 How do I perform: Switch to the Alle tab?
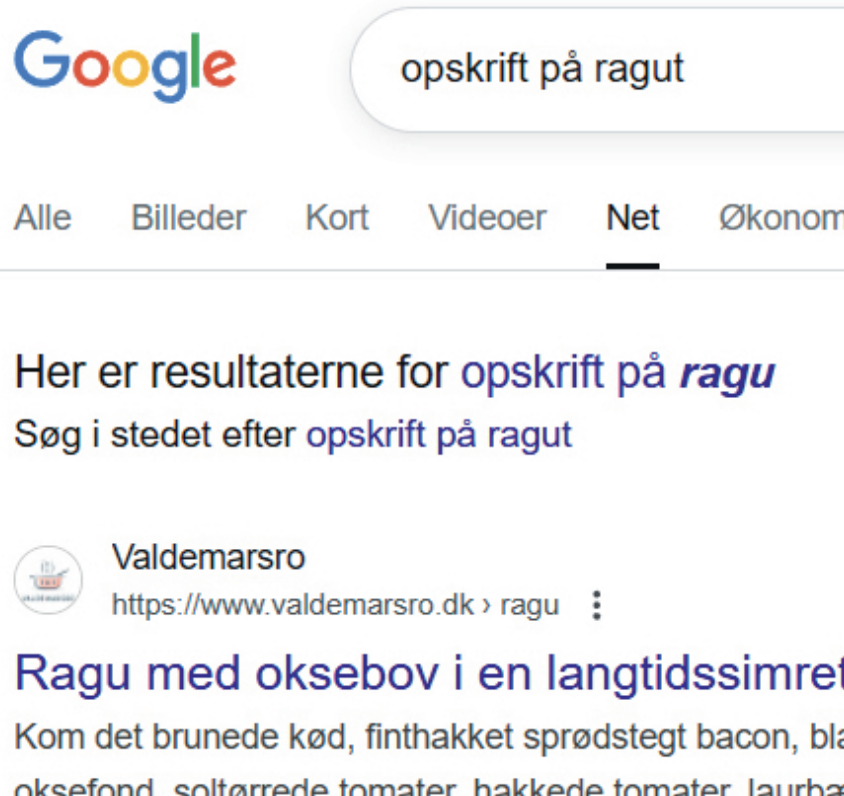(43, 218)
